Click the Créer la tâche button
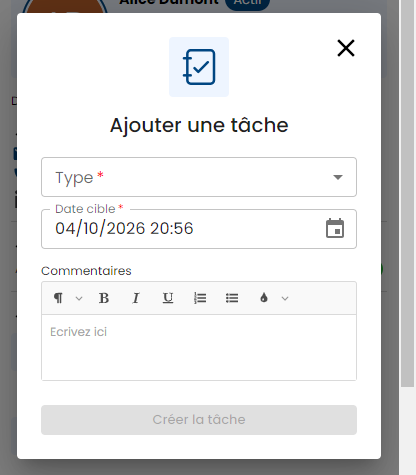The width and height of the screenshot is (416, 475). pyautogui.click(x=199, y=420)
